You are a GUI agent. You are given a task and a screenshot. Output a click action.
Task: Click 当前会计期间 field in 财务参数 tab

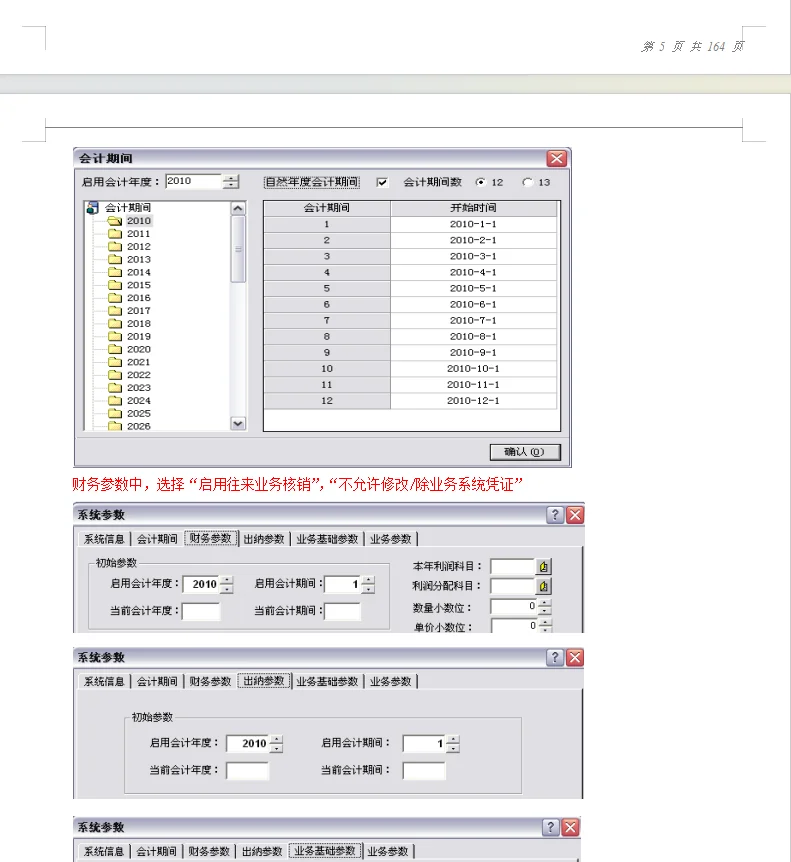tap(342, 611)
